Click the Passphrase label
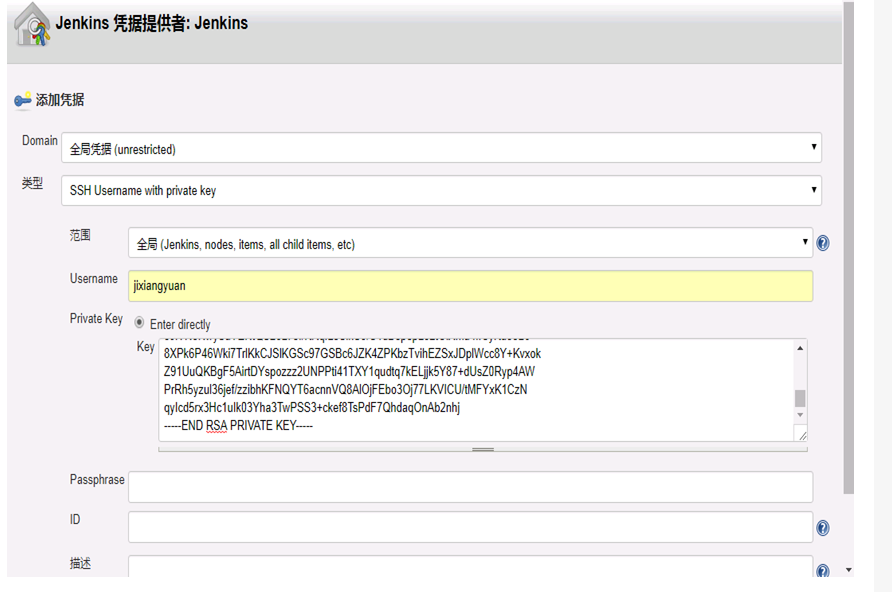This screenshot has width=892, height=592. [97, 479]
